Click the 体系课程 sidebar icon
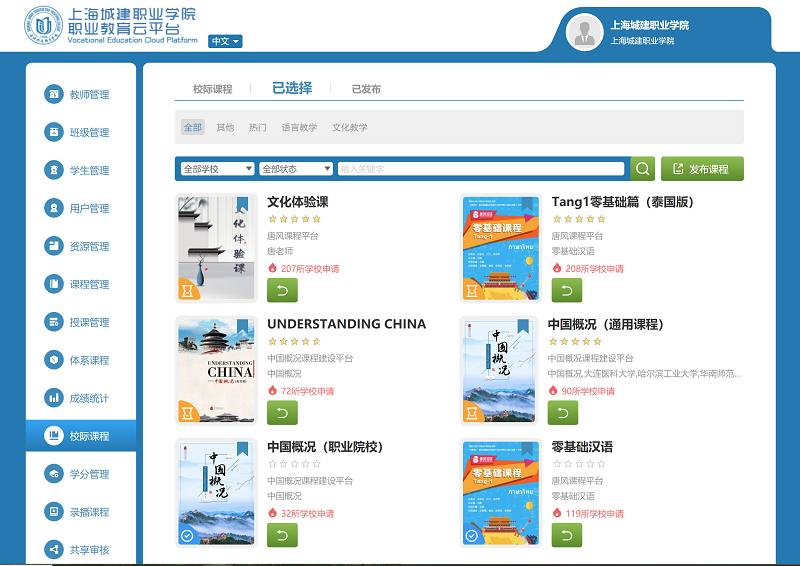The image size is (800, 566). (54, 360)
